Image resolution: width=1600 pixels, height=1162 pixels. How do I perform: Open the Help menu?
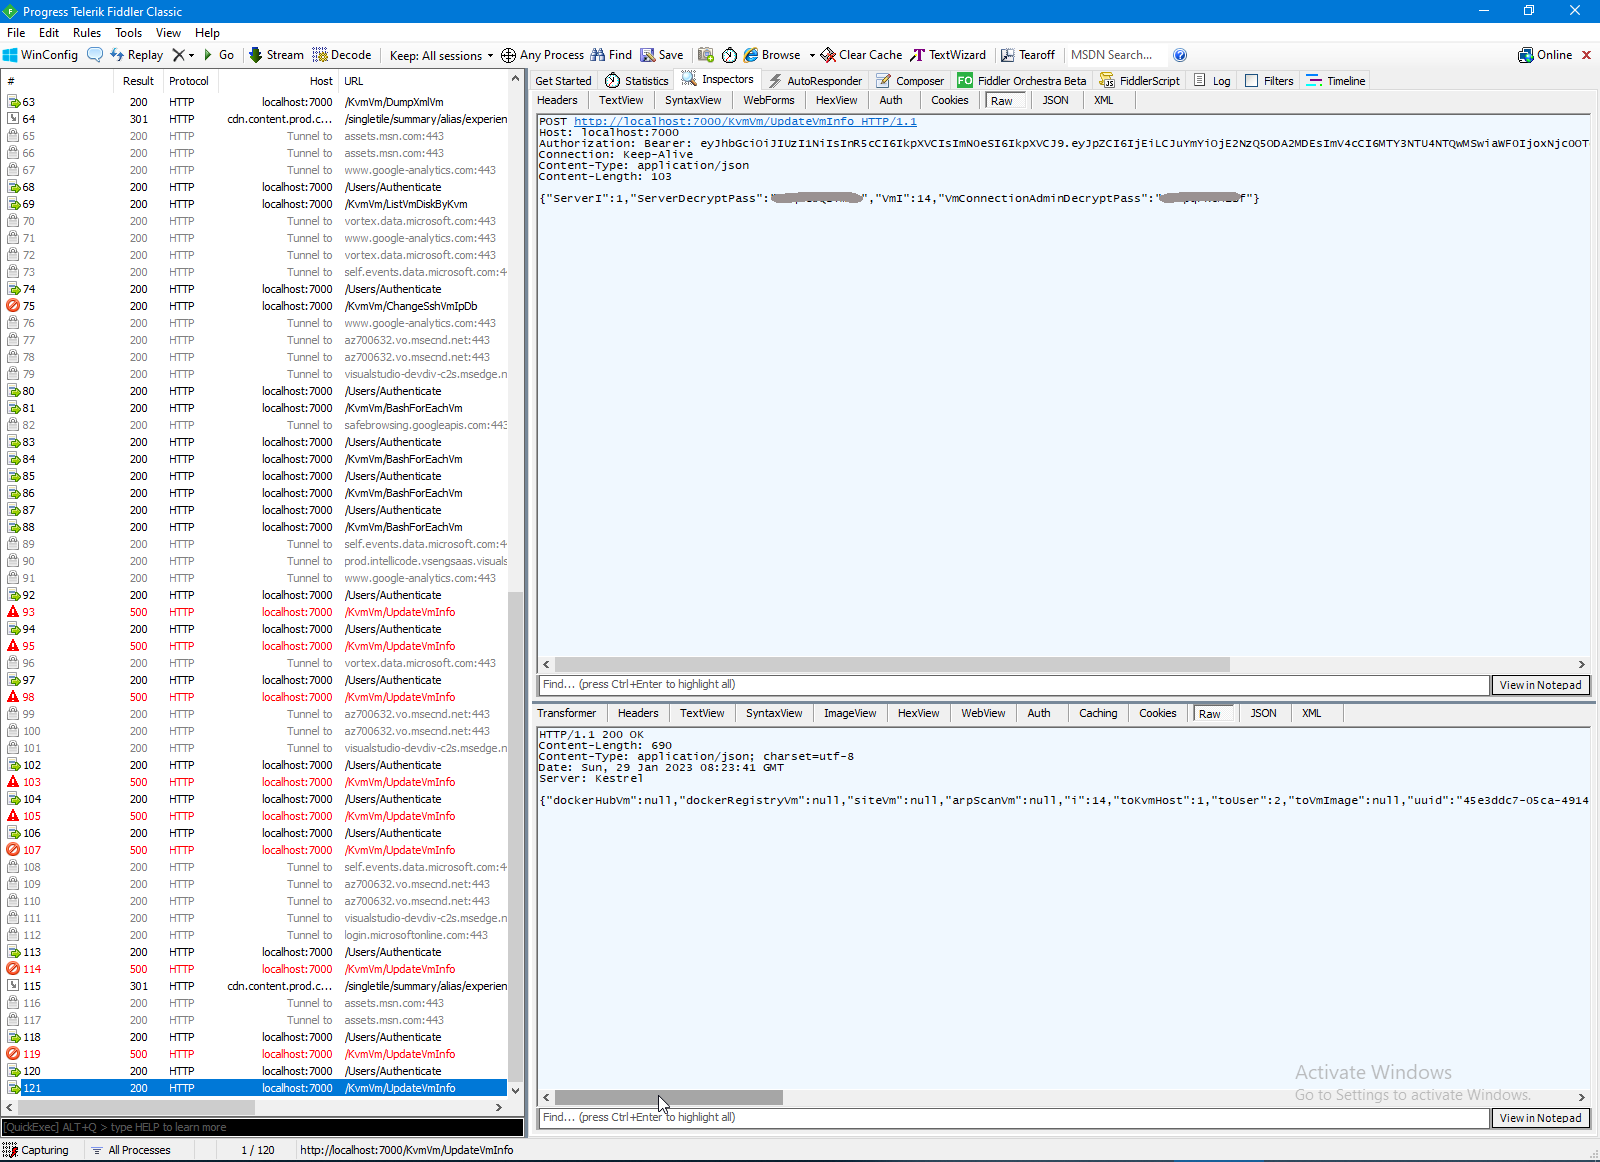point(207,33)
